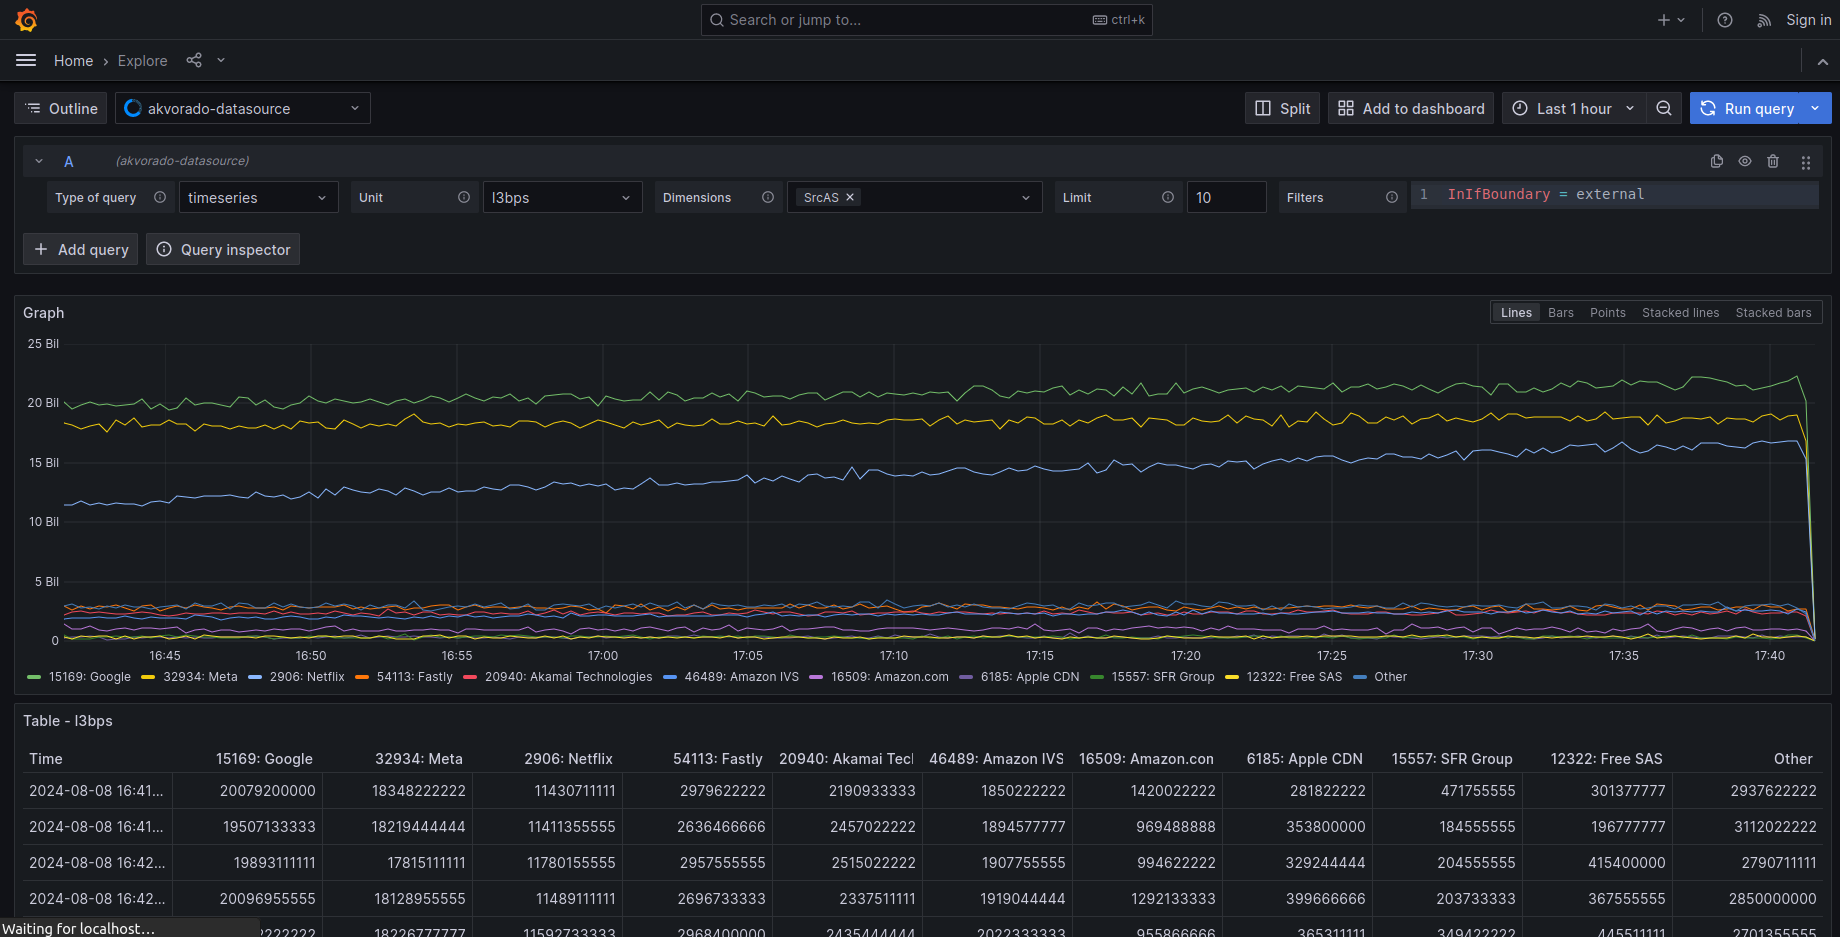Select the Bars graph tab
Viewport: 1840px width, 937px height.
tap(1560, 312)
